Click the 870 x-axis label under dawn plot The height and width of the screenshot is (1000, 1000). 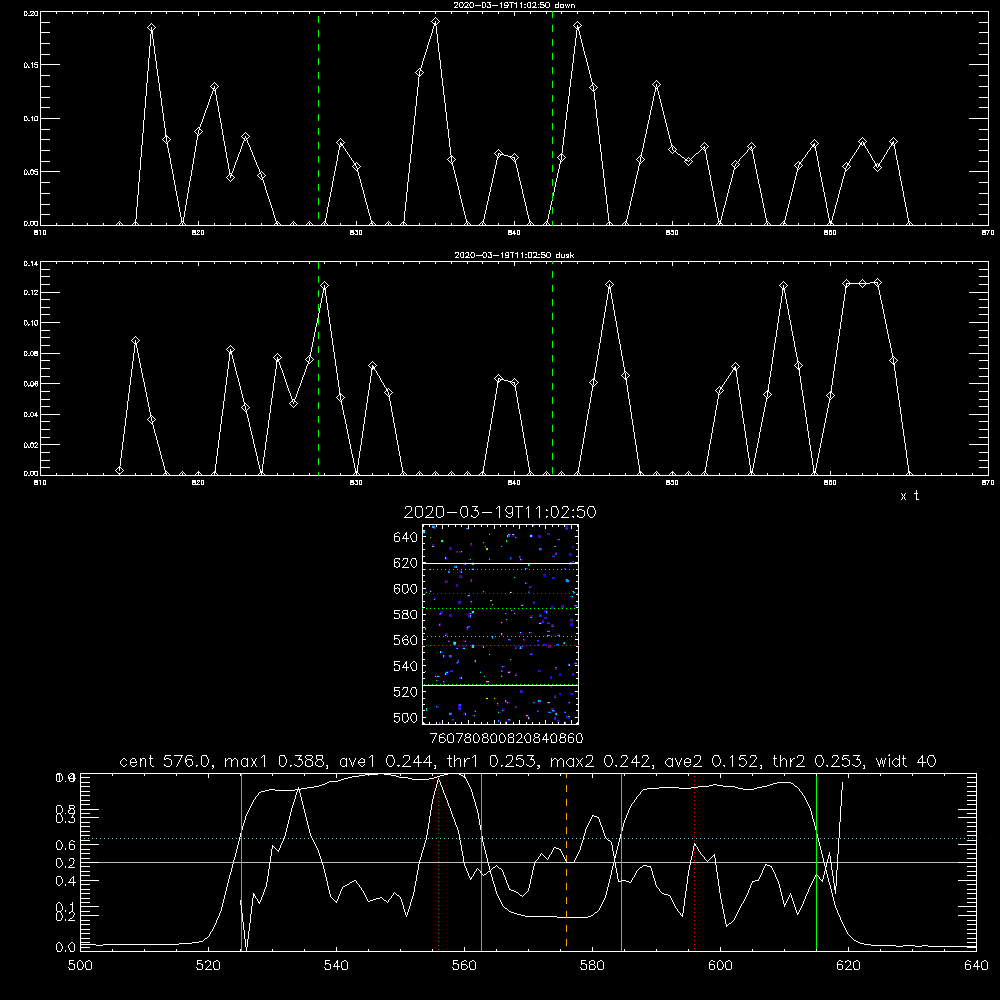[988, 233]
